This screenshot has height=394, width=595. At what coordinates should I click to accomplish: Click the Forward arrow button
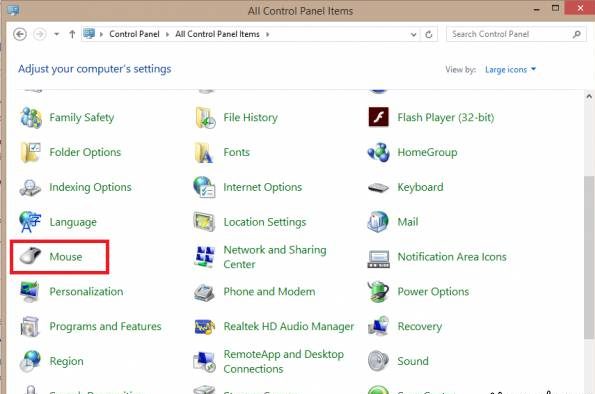(x=39, y=34)
